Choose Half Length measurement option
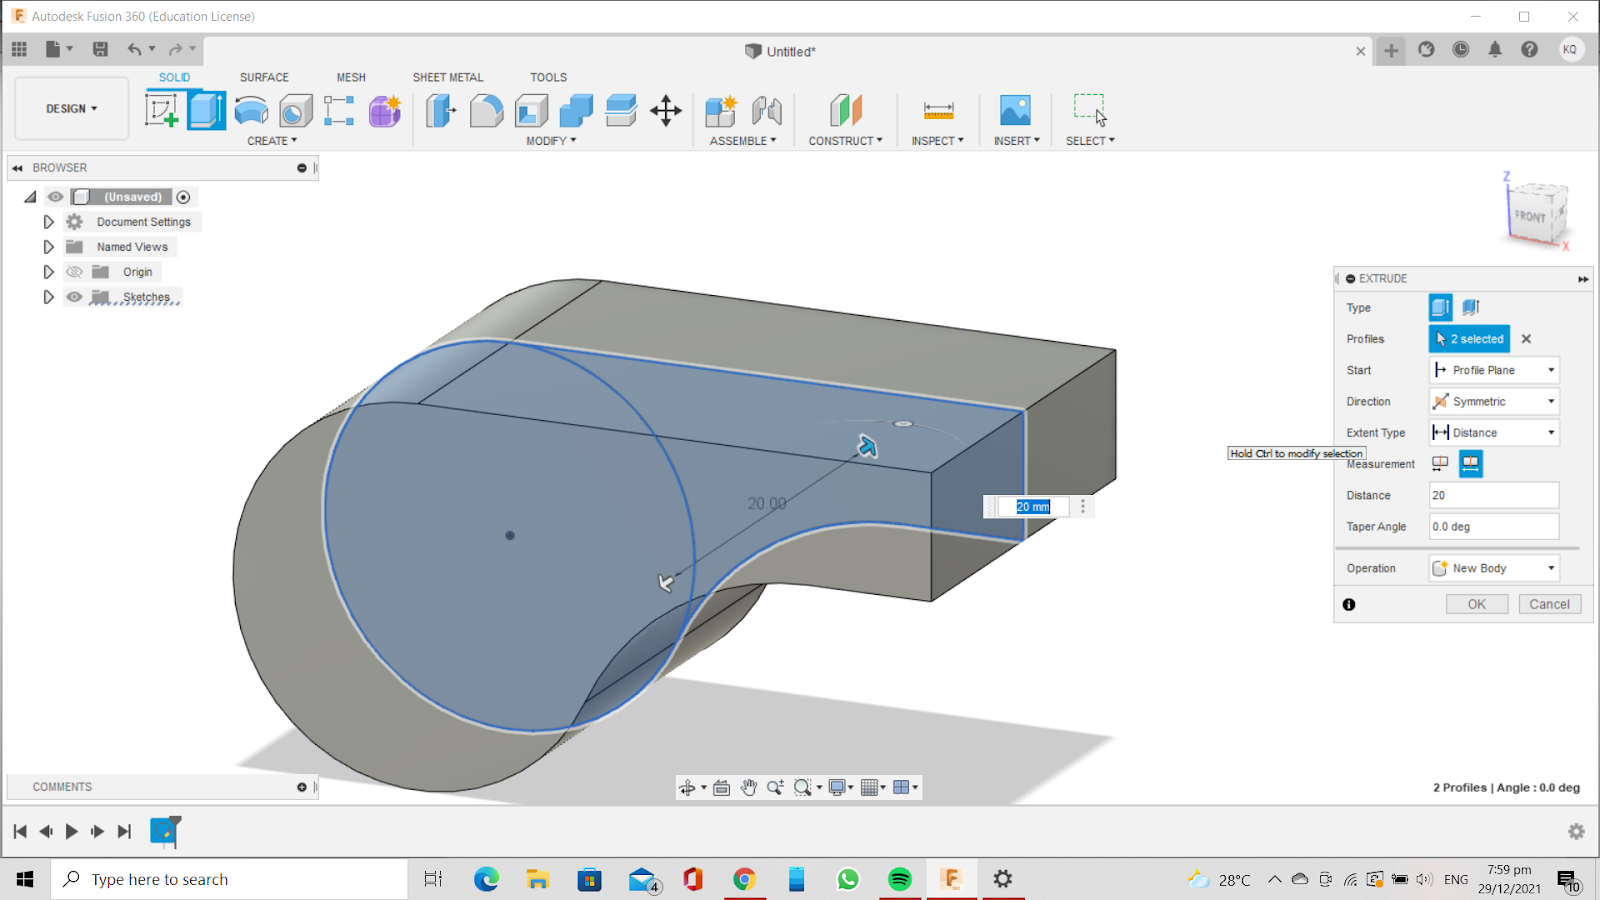Image resolution: width=1600 pixels, height=900 pixels. tap(1440, 463)
